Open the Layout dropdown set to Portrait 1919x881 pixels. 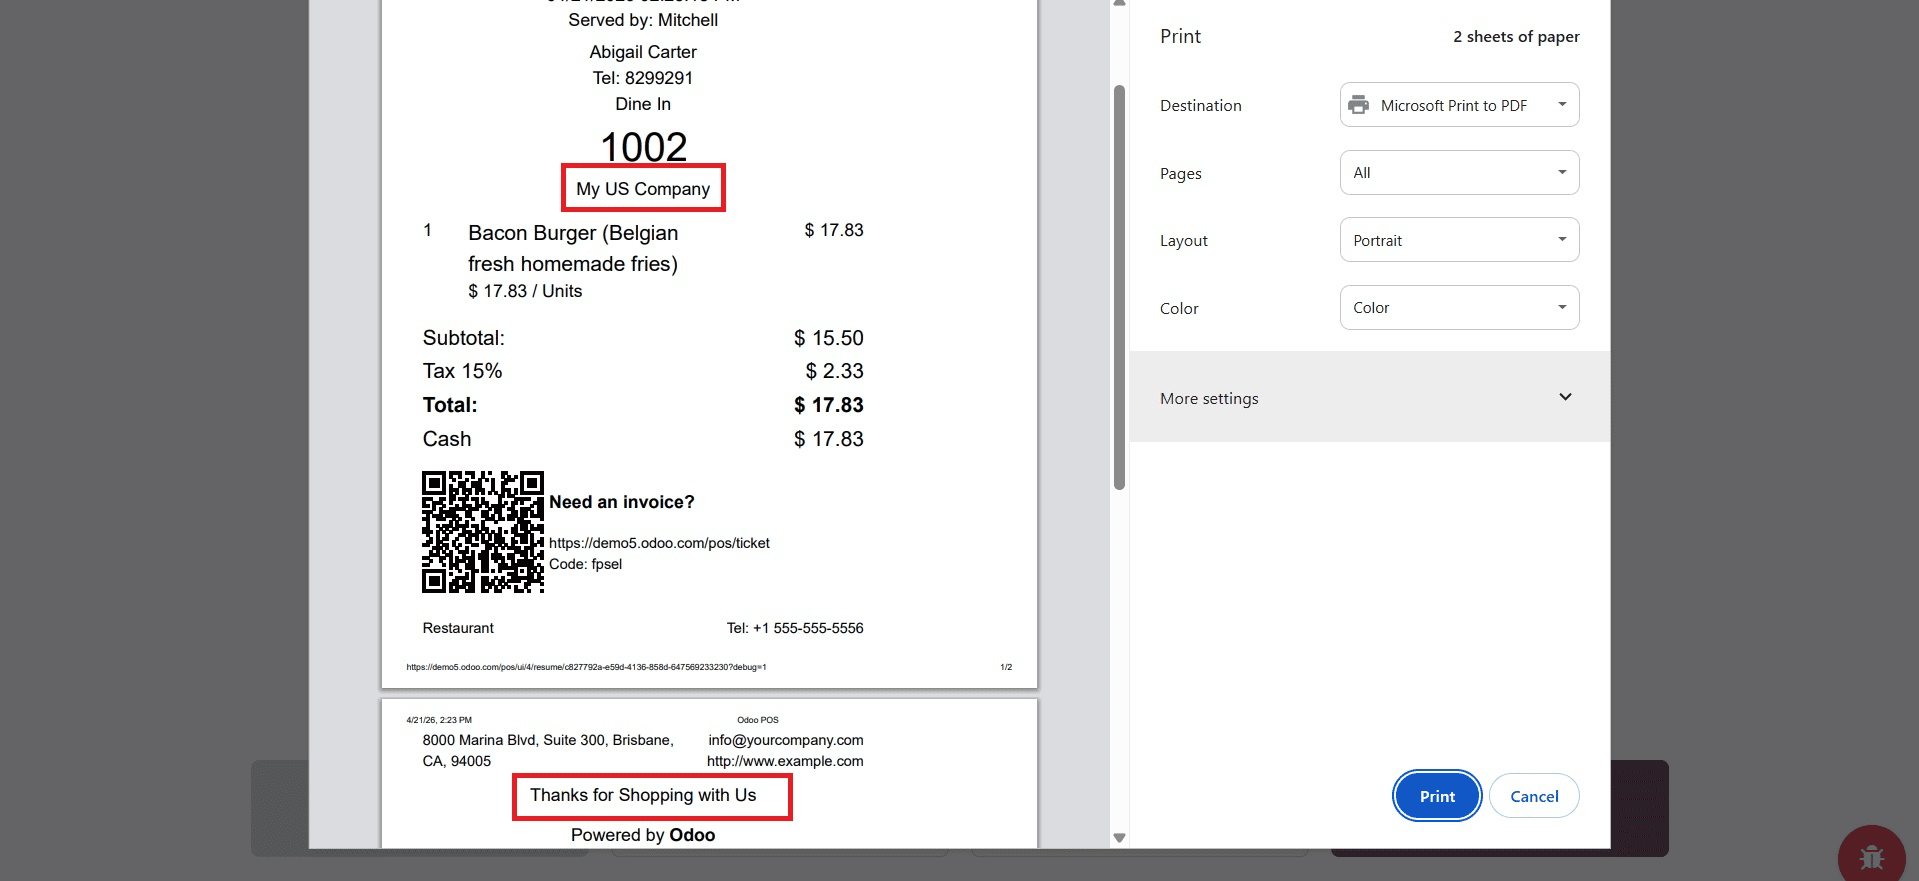click(1459, 240)
